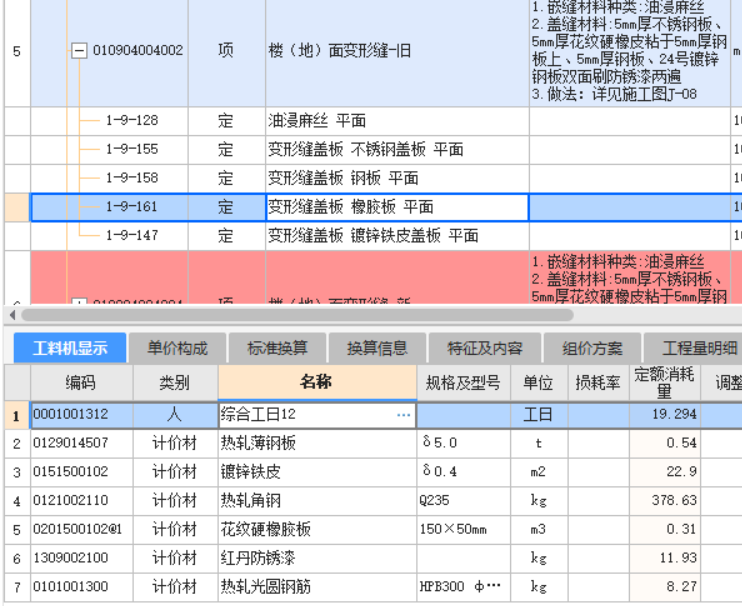Image resolution: width=742 pixels, height=606 pixels.
Task: Click 楼（地）面变形缝-旧 name cell
Action: pos(397,51)
